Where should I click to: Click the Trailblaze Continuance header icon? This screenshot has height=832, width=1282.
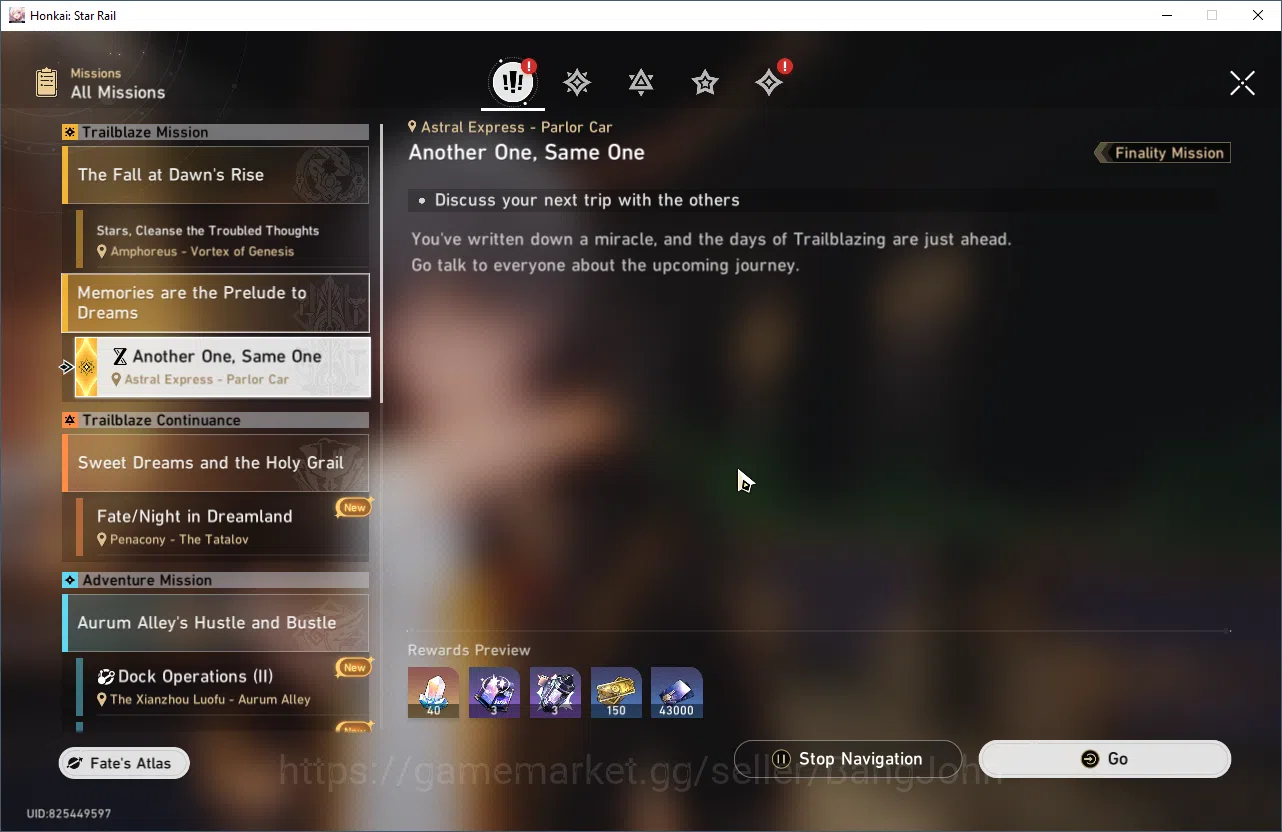coord(70,420)
